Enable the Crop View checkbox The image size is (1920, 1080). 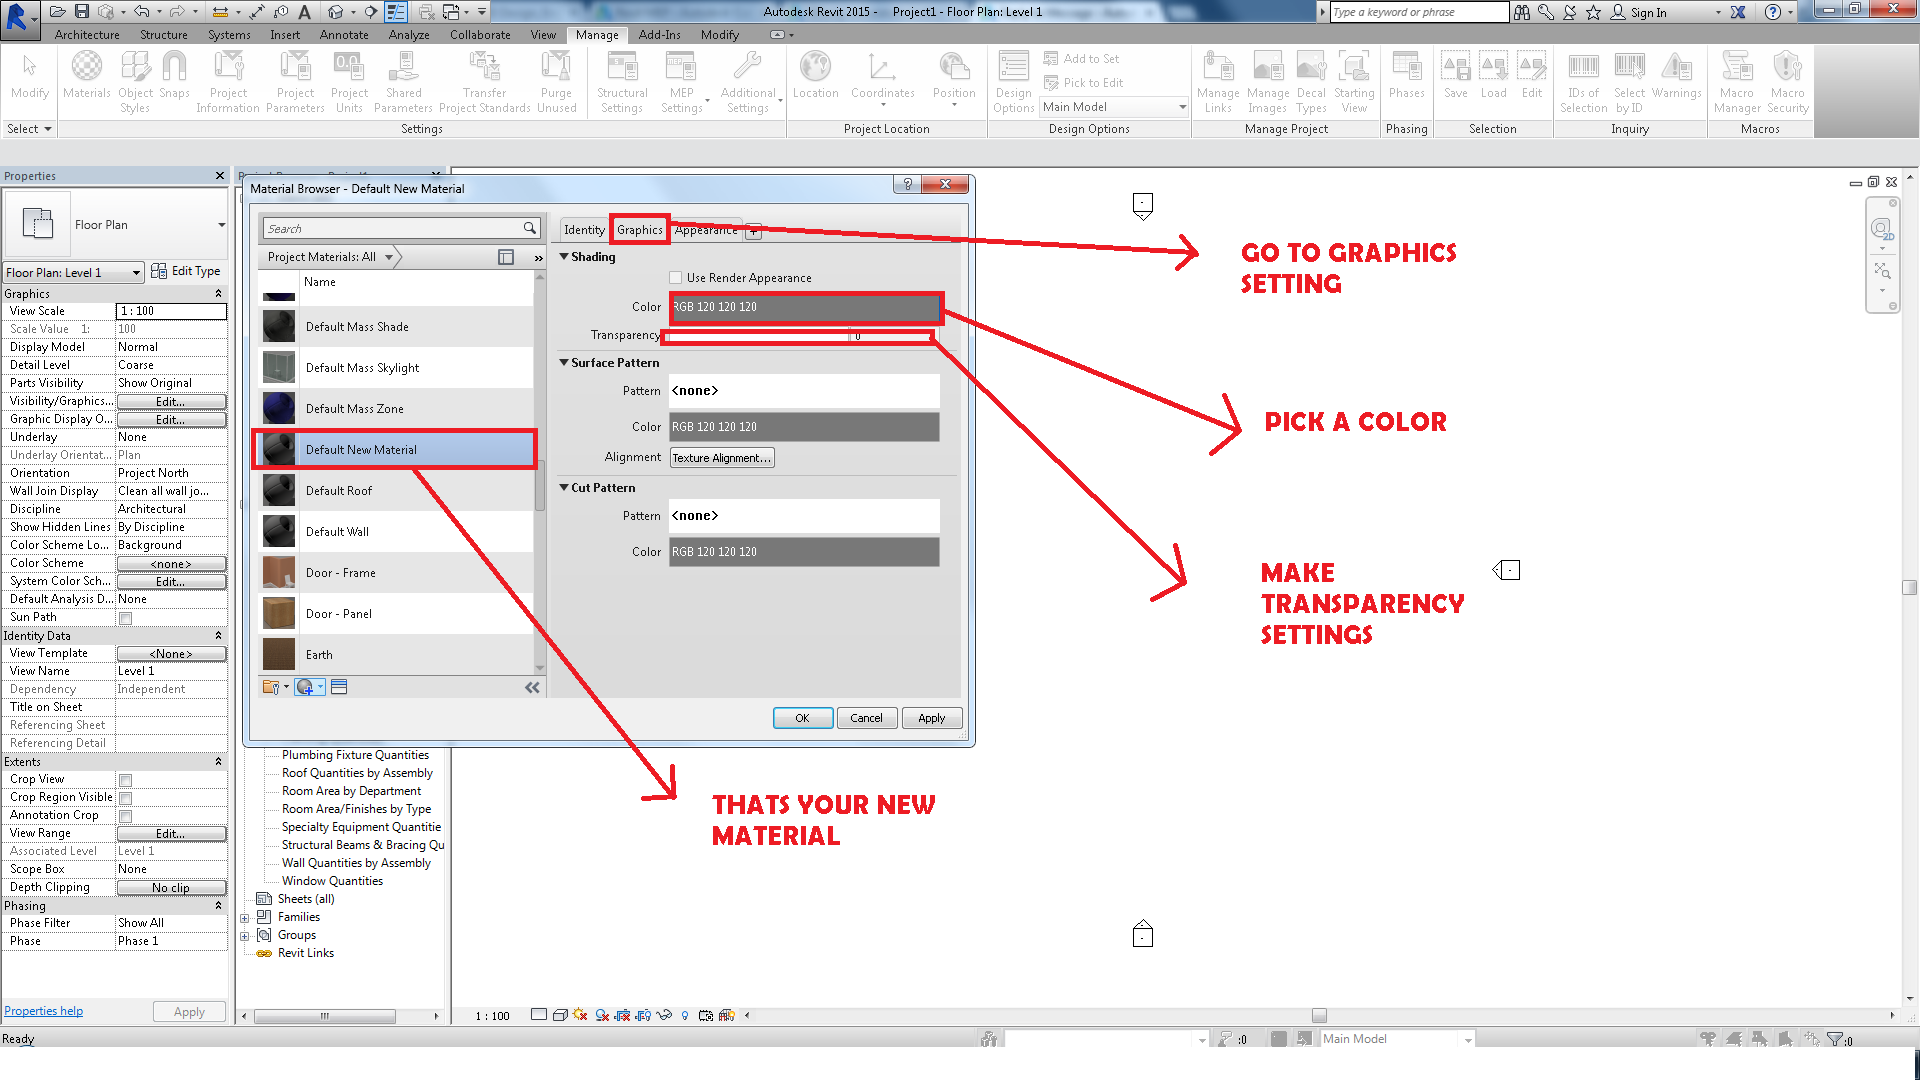click(124, 779)
